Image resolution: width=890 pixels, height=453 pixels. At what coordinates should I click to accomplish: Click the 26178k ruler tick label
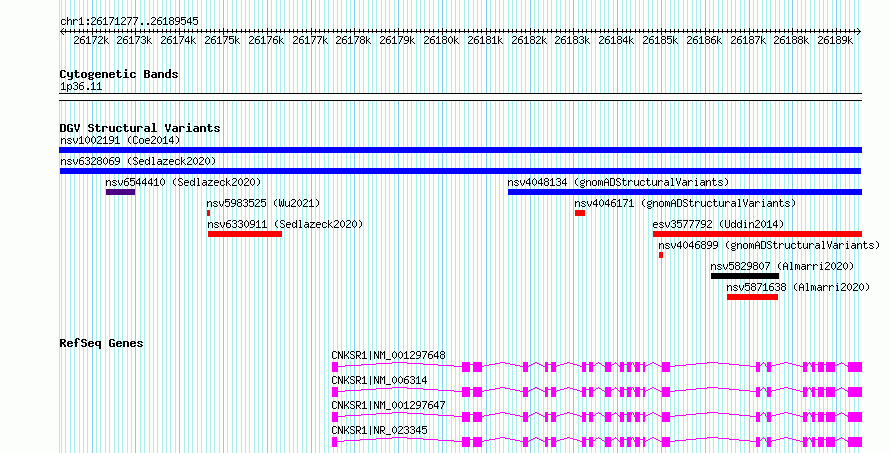[x=353, y=40]
